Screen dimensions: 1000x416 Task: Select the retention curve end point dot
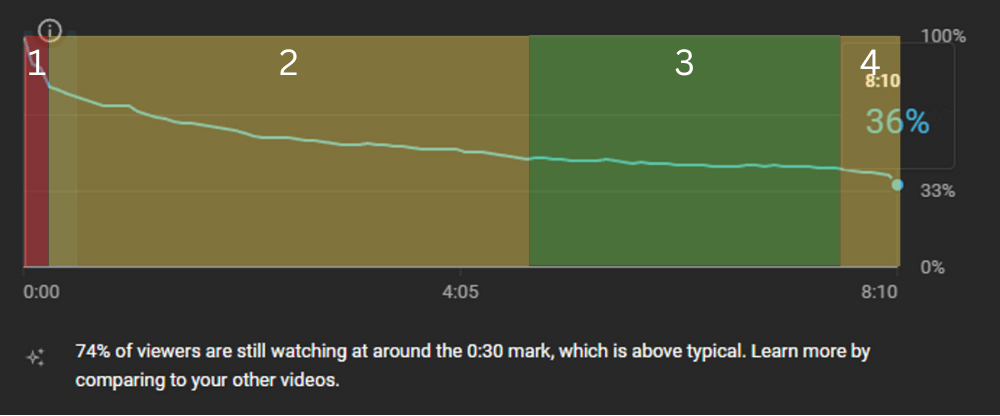pyautogui.click(x=897, y=185)
